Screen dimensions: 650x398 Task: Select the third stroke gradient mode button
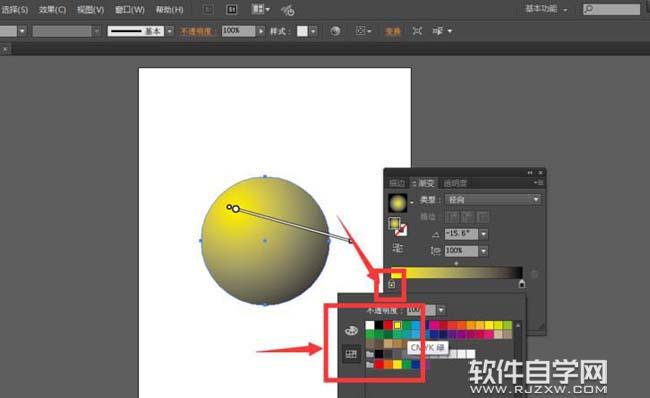point(483,217)
